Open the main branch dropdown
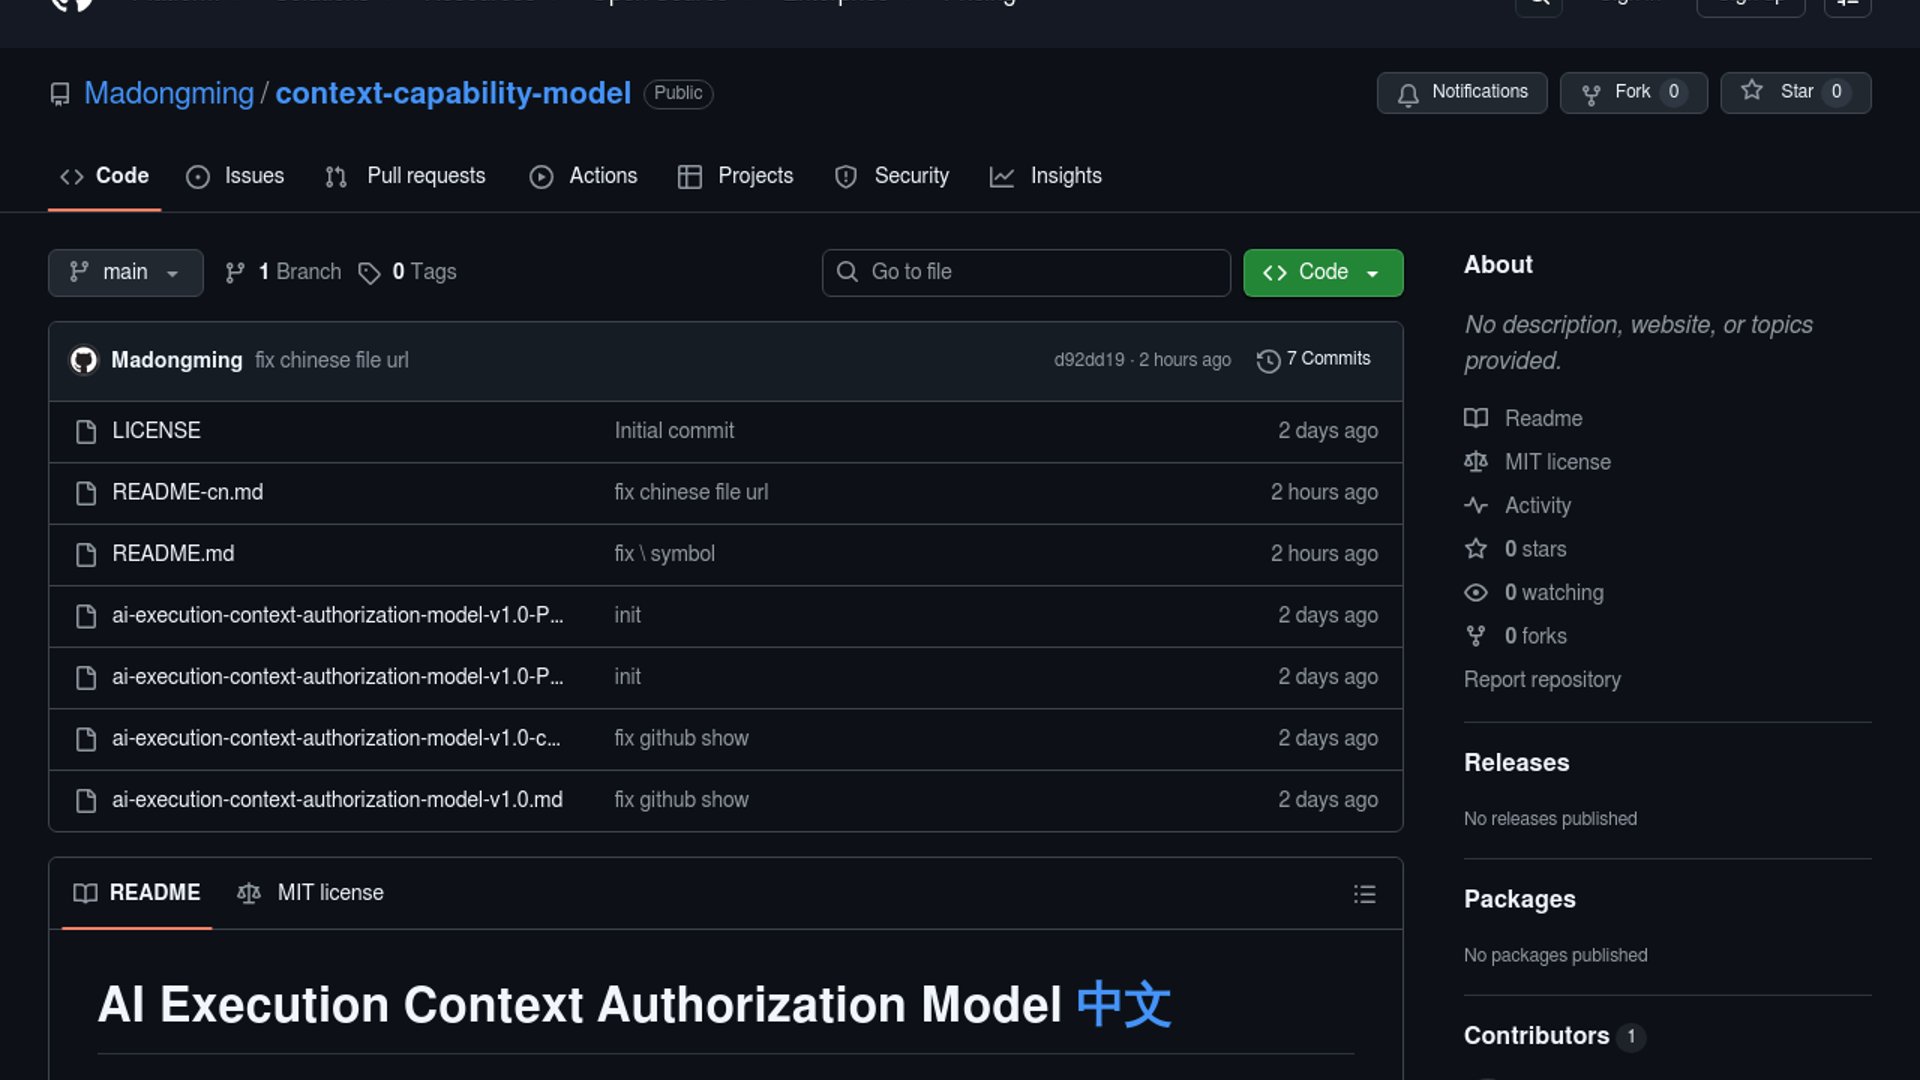The width and height of the screenshot is (1920, 1080). (x=125, y=273)
